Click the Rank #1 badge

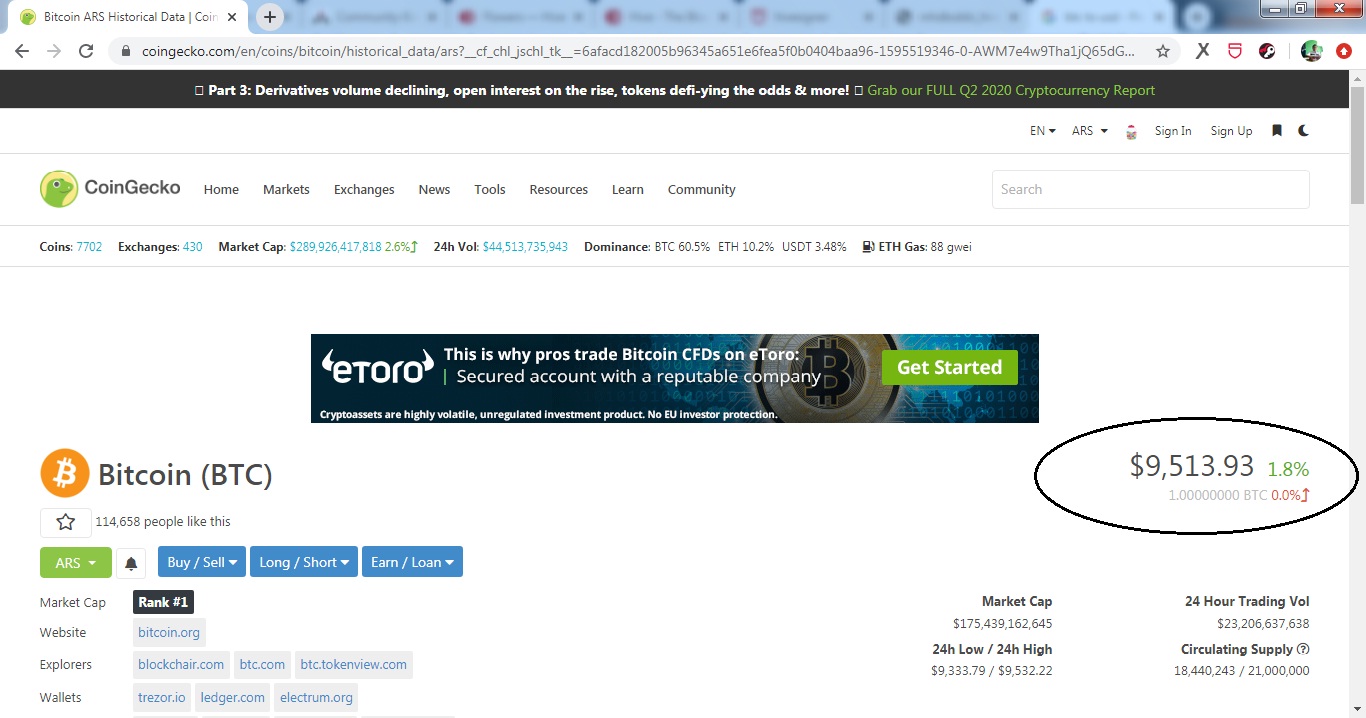163,602
